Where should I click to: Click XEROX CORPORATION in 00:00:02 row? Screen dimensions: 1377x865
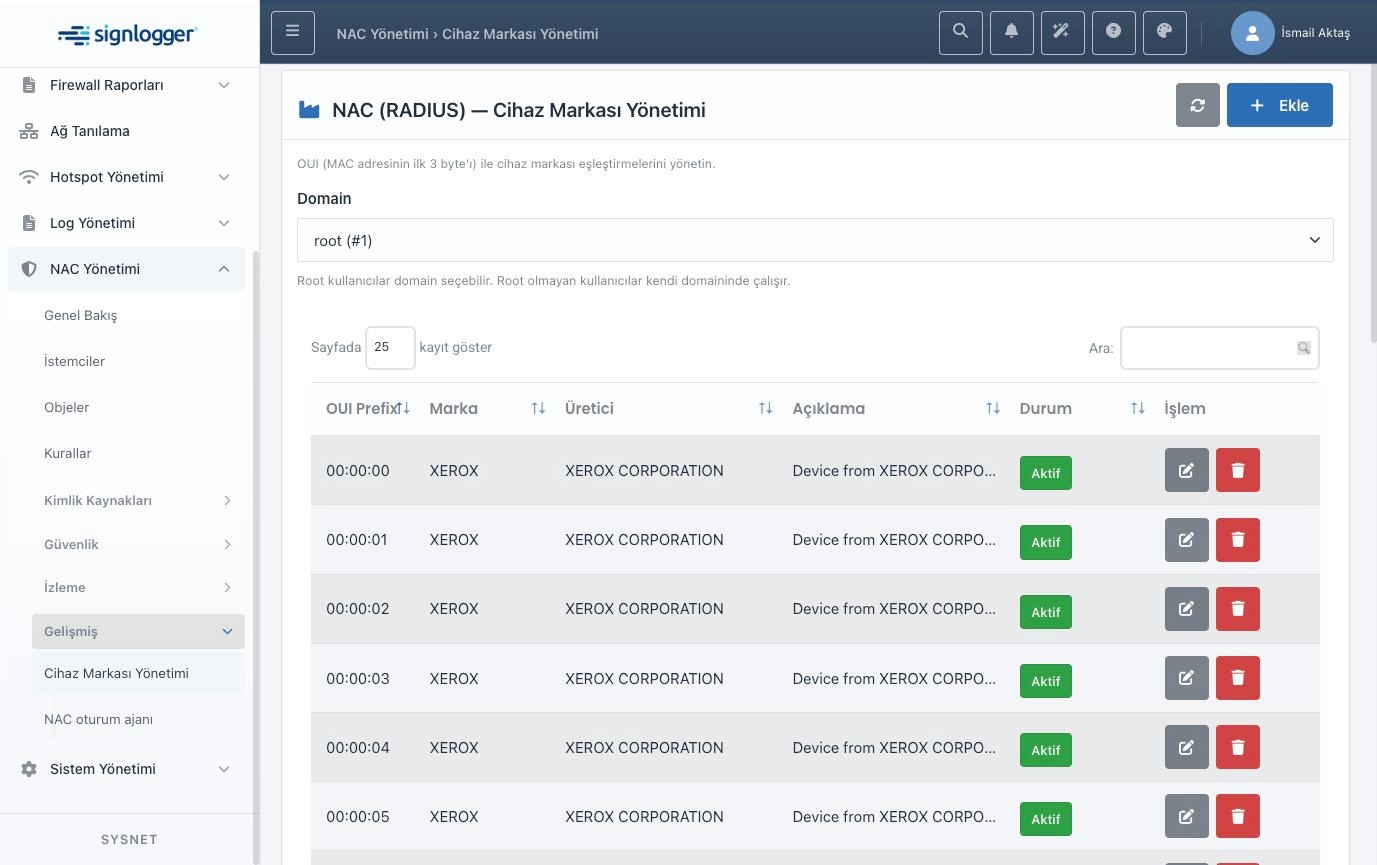pyautogui.click(x=644, y=609)
